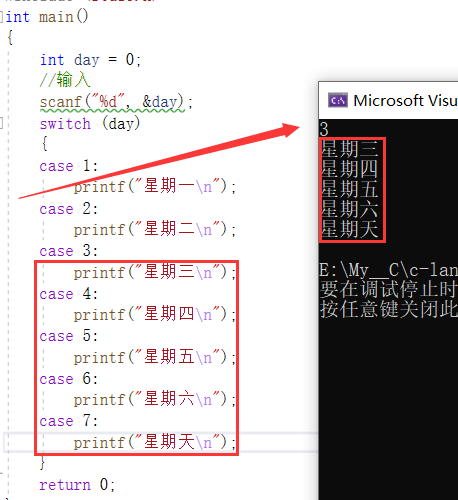Click the printf("星期三\n") line in editor
The height and width of the screenshot is (500, 458).
[155, 272]
